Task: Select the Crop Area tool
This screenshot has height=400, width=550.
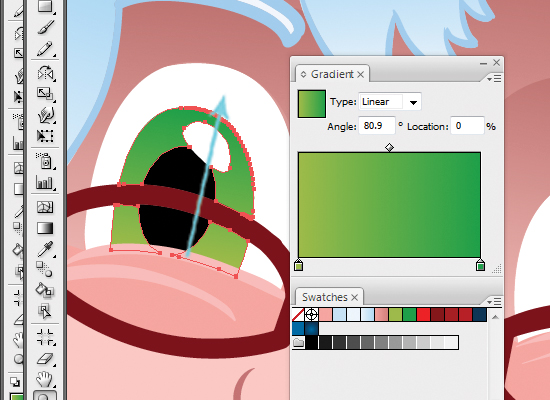Action: pyautogui.click(x=45, y=336)
